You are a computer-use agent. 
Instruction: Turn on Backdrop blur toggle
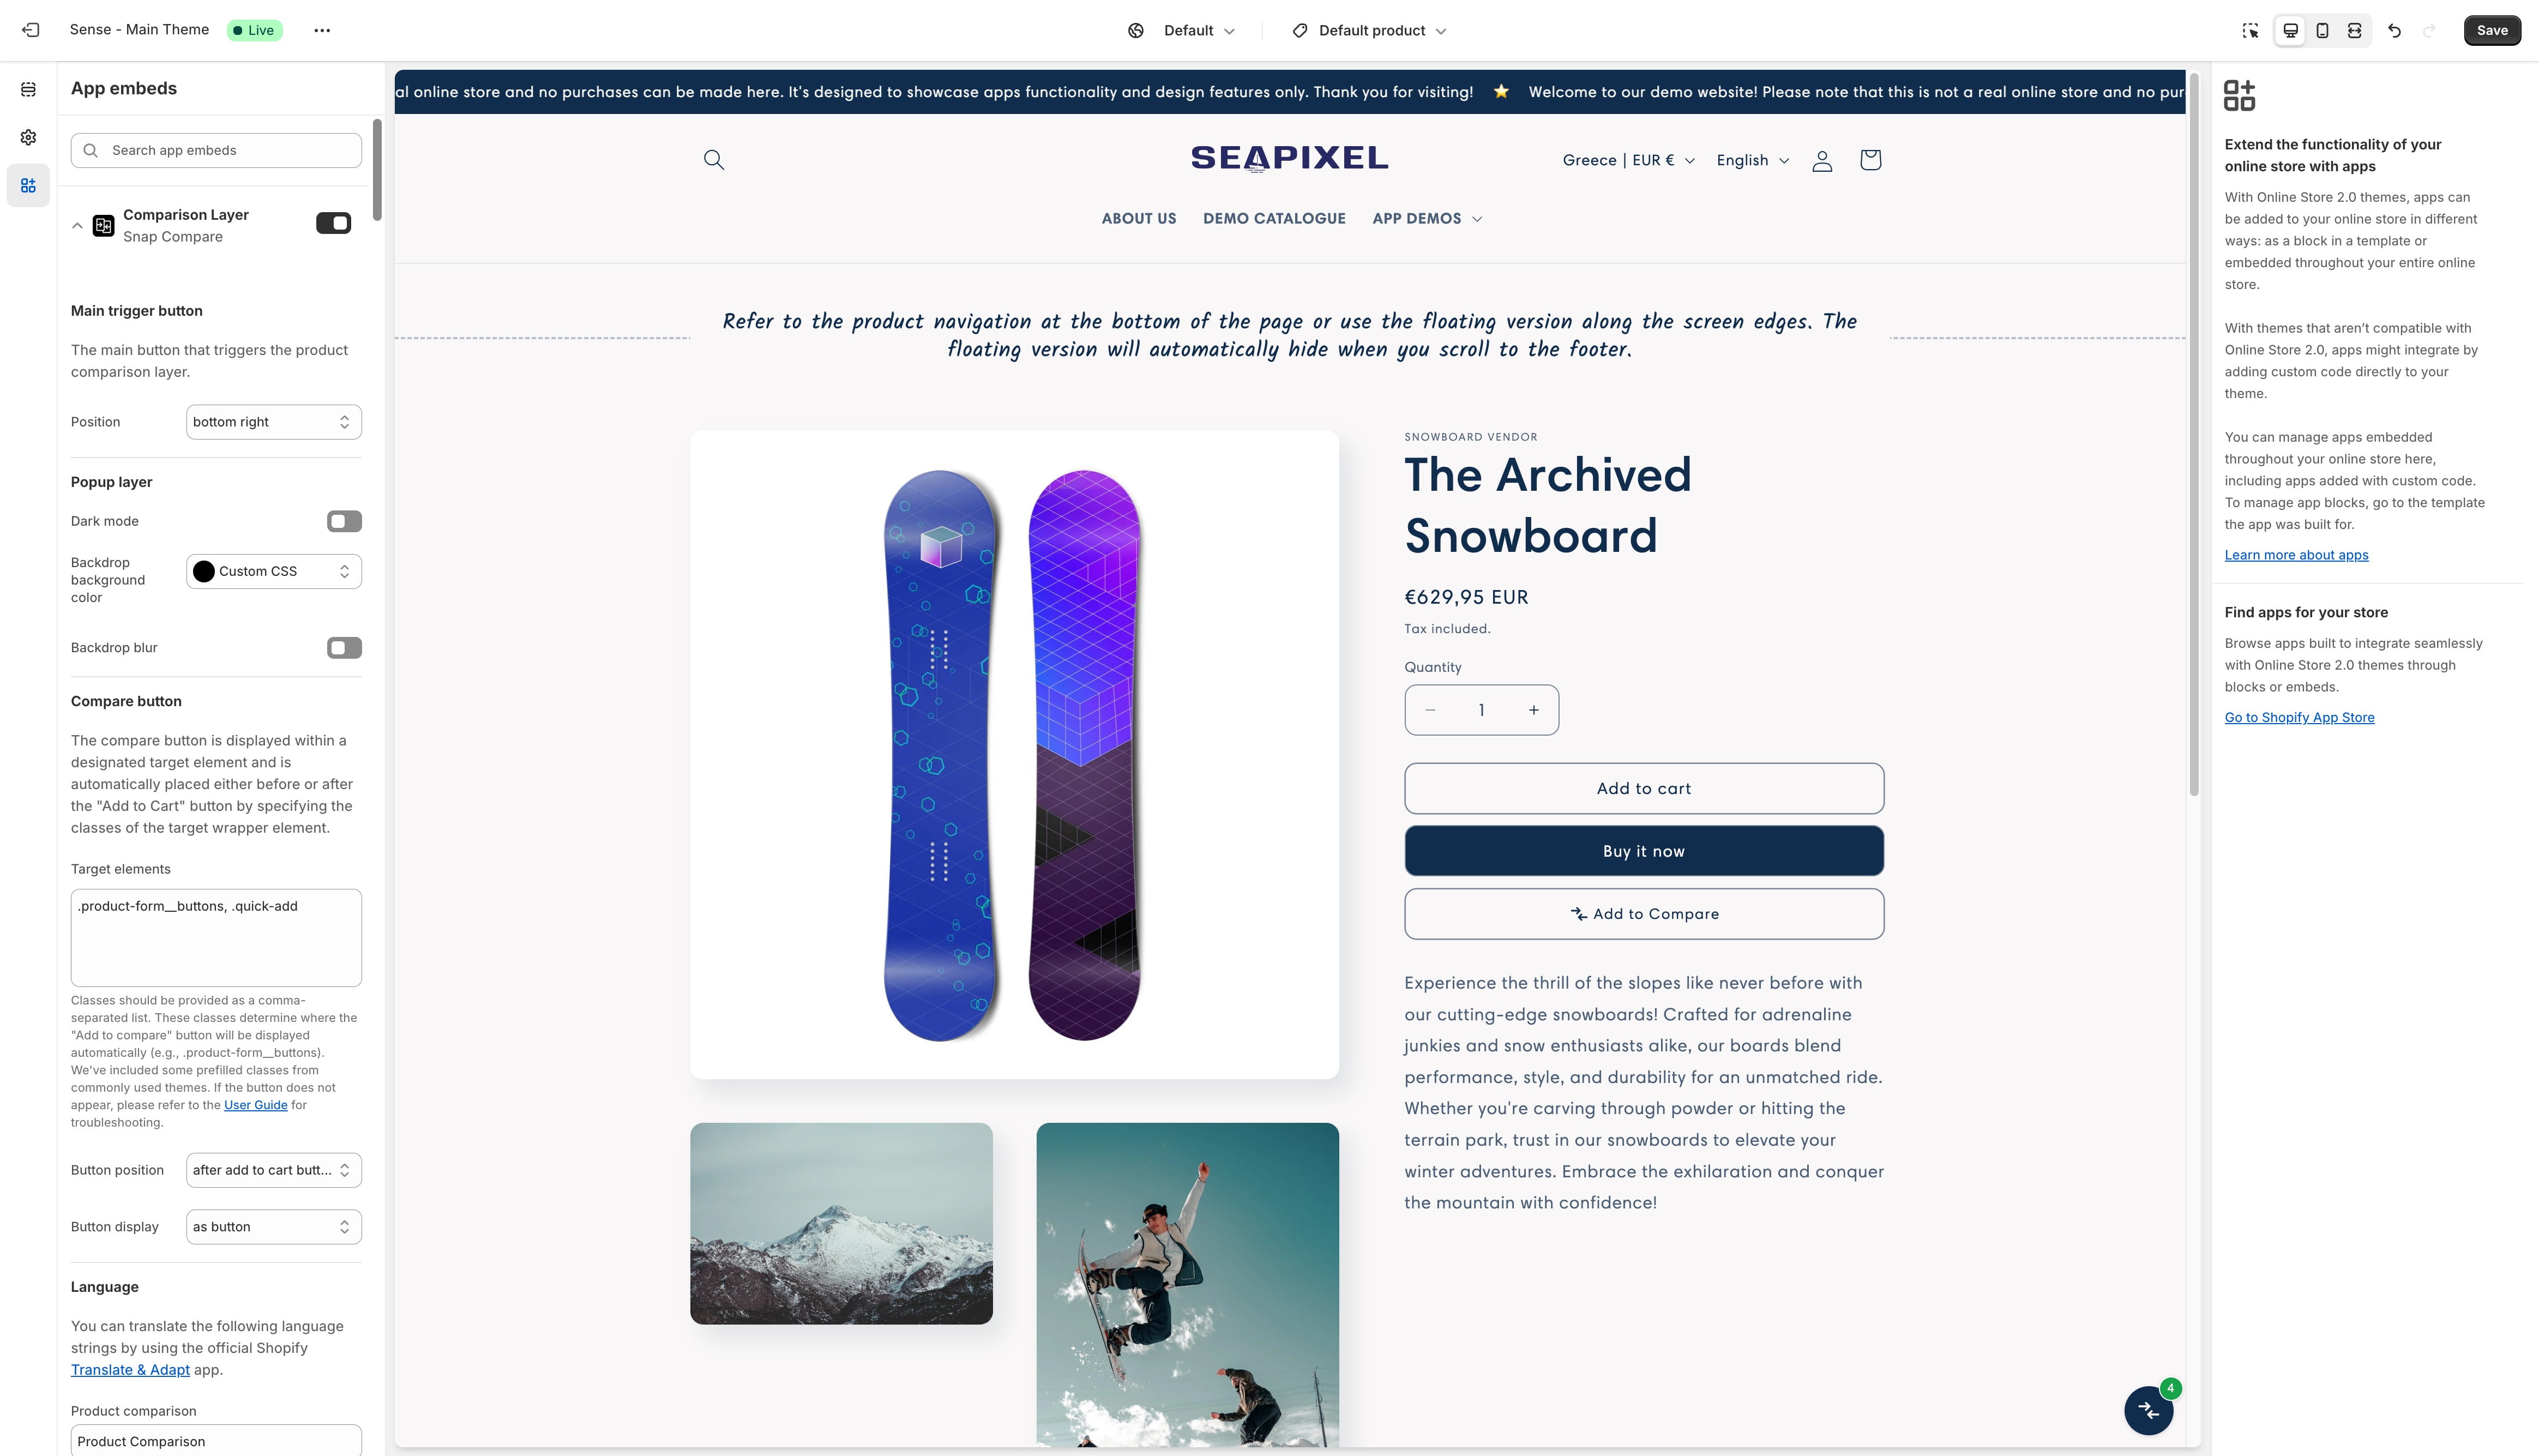click(344, 648)
